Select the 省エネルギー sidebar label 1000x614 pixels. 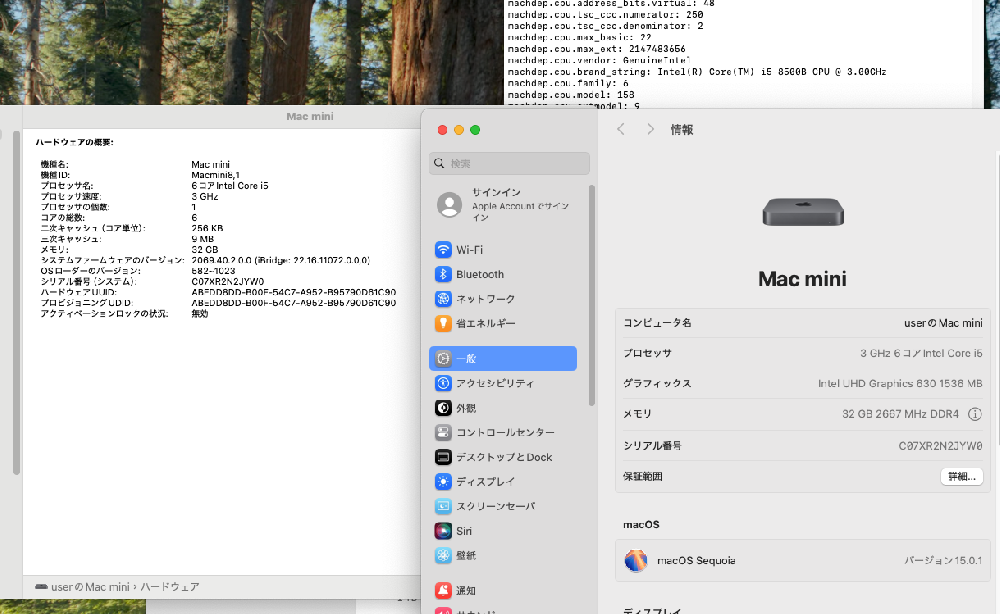(485, 323)
